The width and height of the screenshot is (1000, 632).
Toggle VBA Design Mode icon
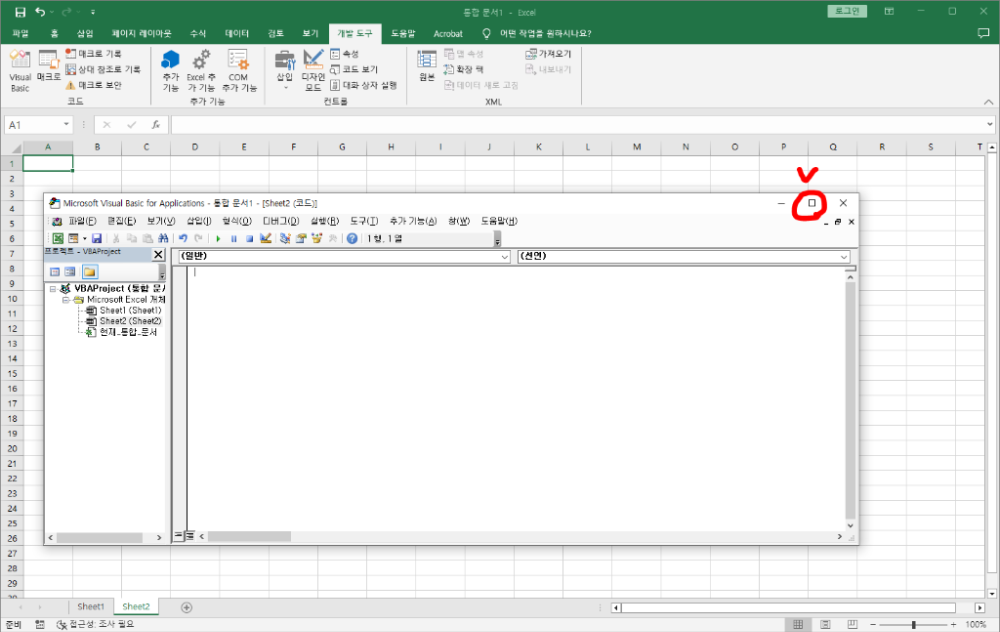pyautogui.click(x=265, y=238)
